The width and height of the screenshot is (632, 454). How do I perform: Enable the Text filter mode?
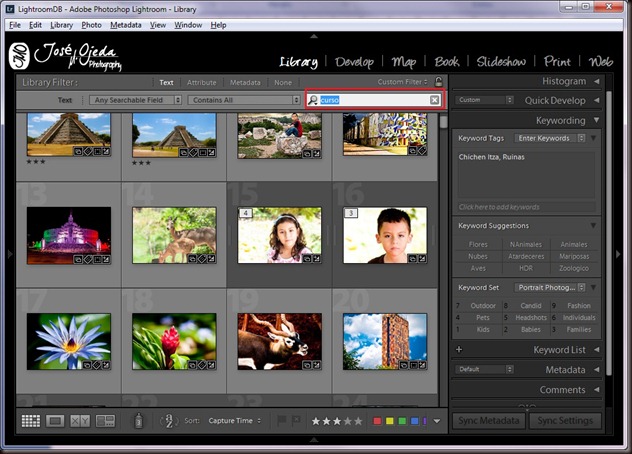tap(166, 82)
